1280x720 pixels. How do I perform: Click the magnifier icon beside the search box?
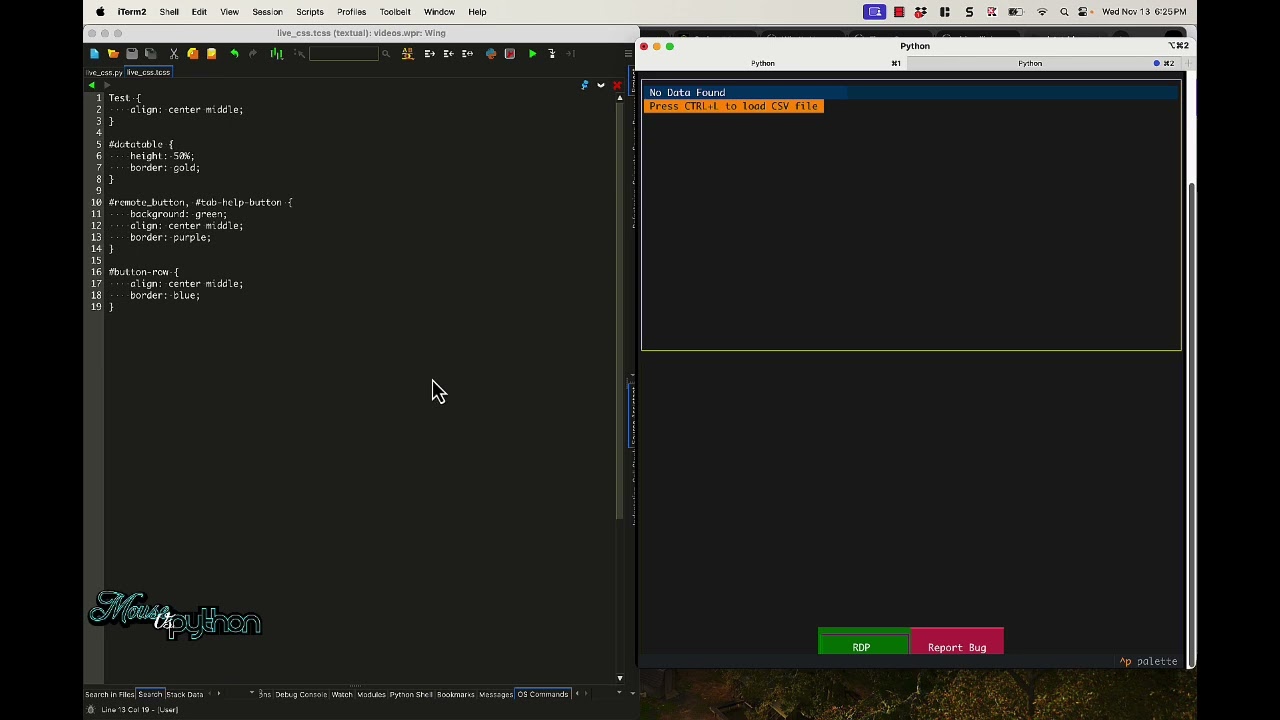[x=386, y=54]
